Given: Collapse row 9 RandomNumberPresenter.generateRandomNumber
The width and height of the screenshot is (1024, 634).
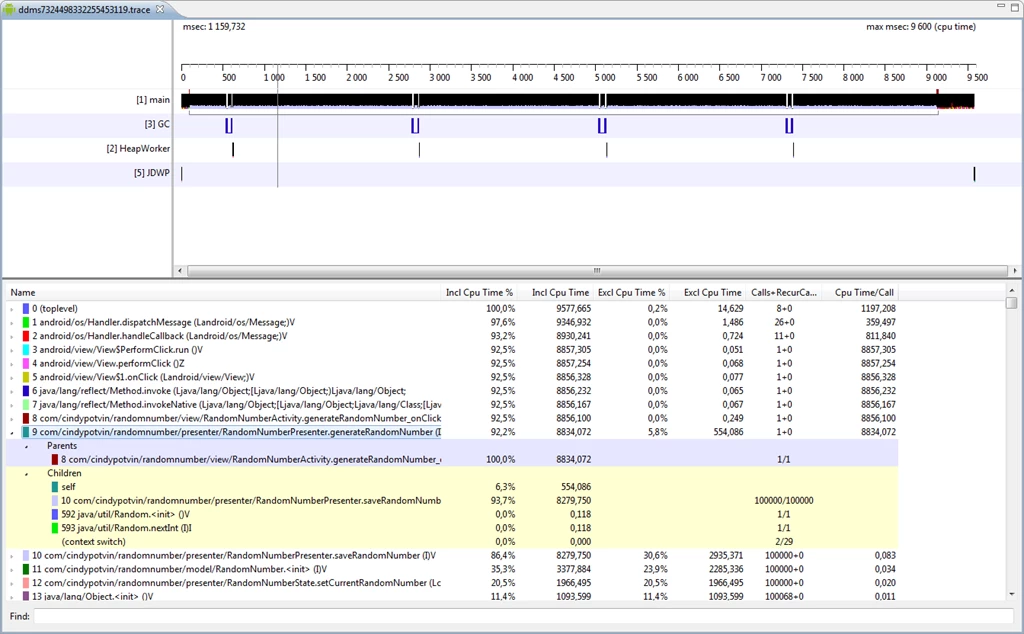Looking at the screenshot, I should (x=12, y=432).
